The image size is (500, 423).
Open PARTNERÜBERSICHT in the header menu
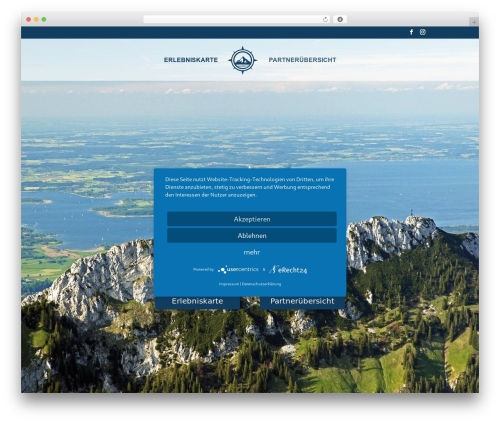click(302, 60)
